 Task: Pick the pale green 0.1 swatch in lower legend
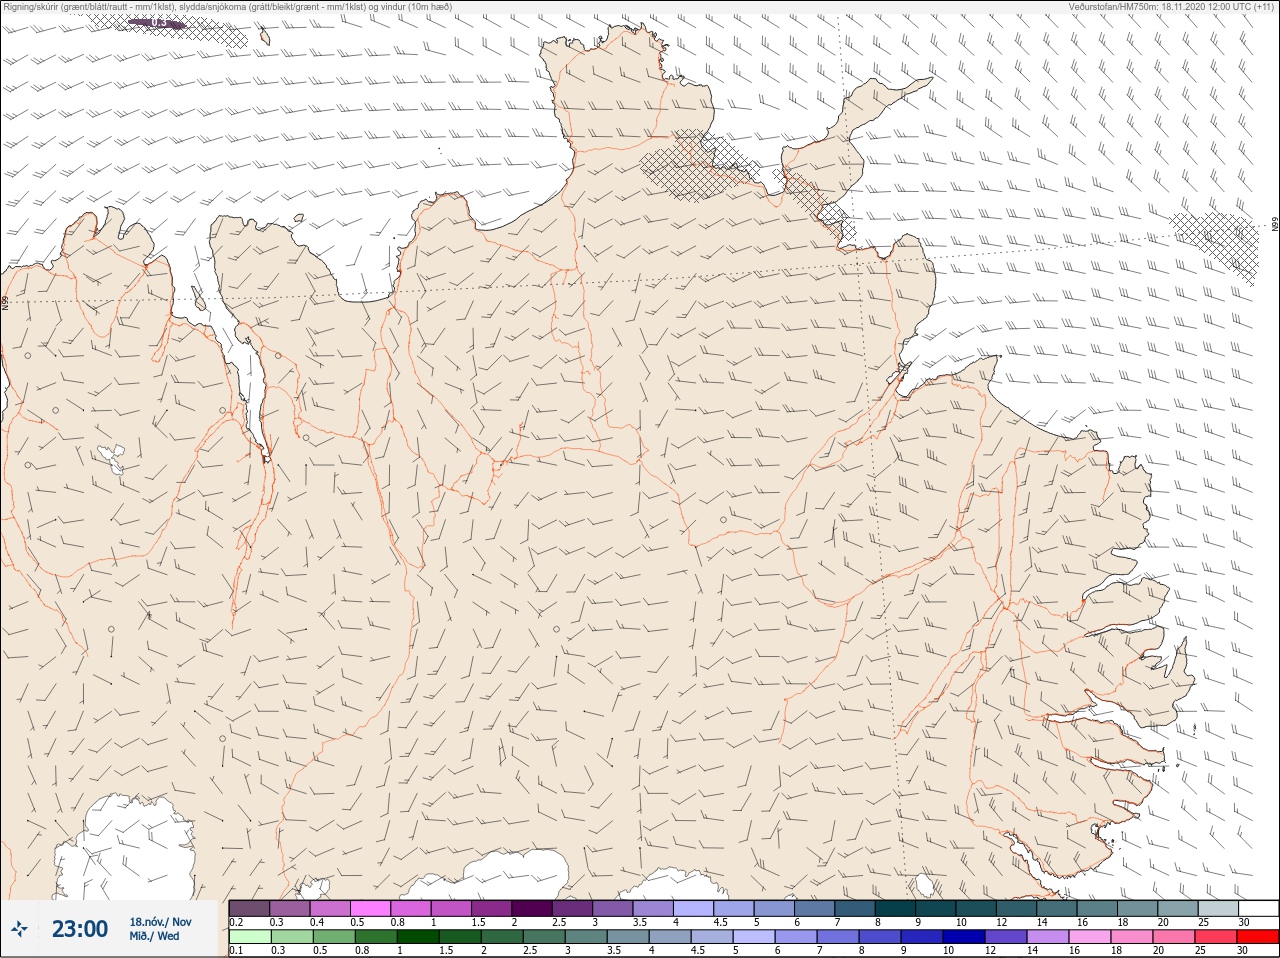250,937
